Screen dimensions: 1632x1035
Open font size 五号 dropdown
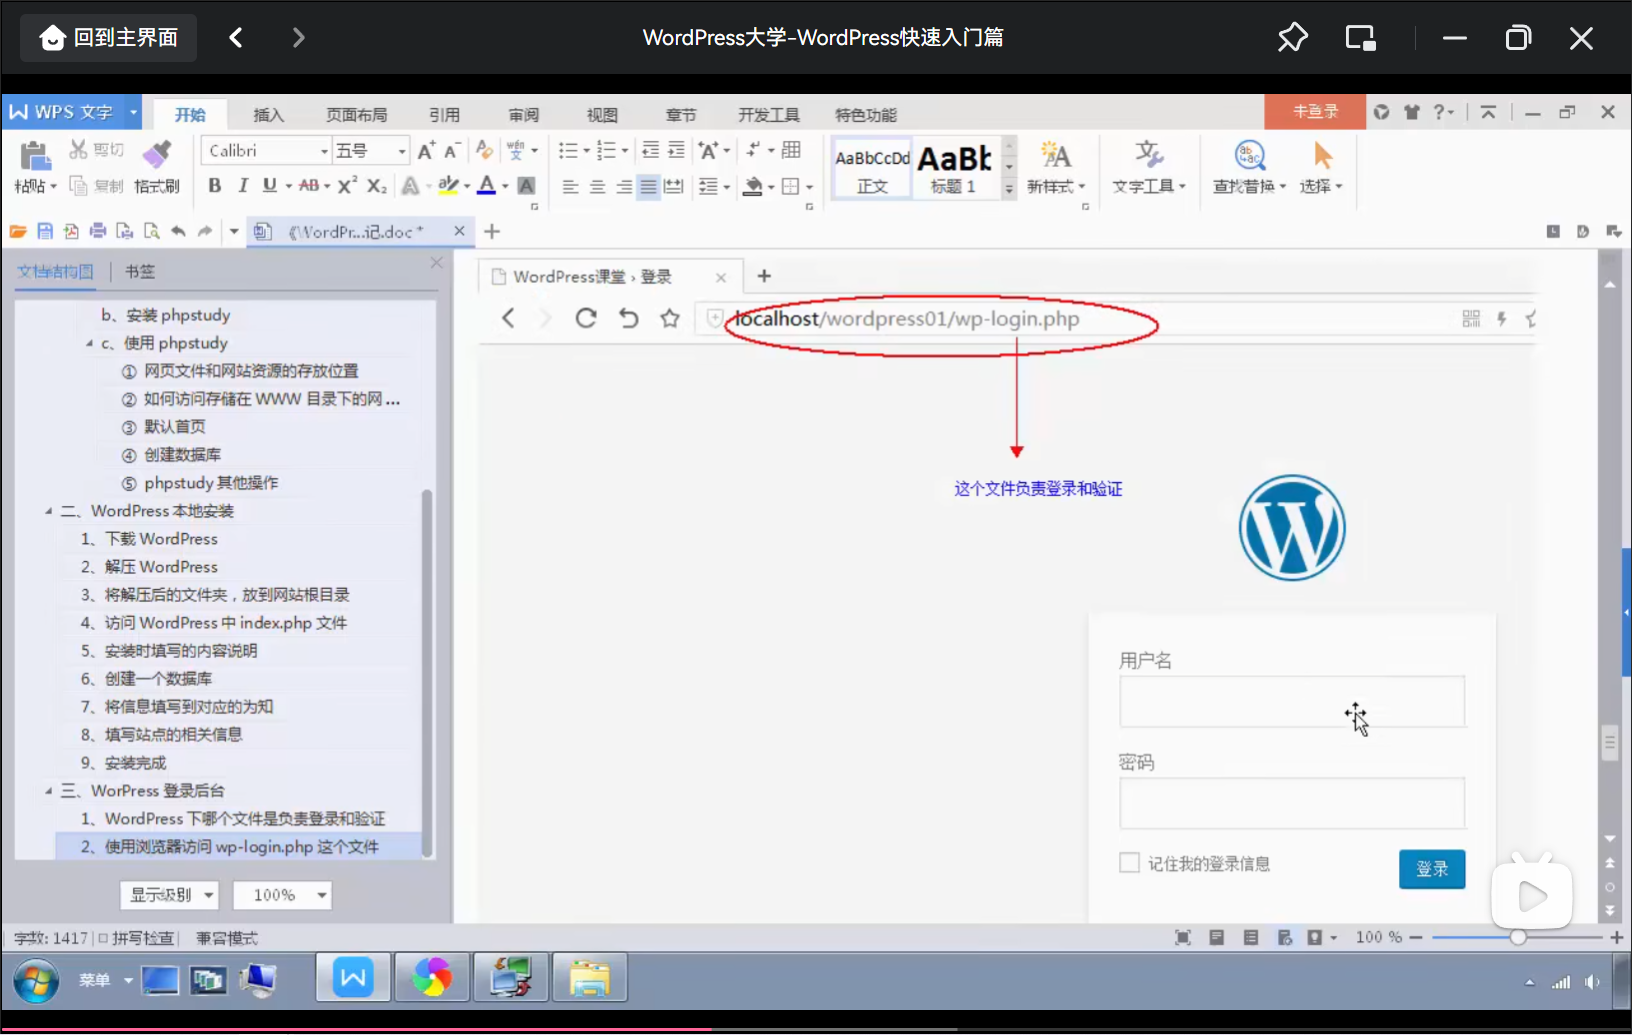click(401, 151)
